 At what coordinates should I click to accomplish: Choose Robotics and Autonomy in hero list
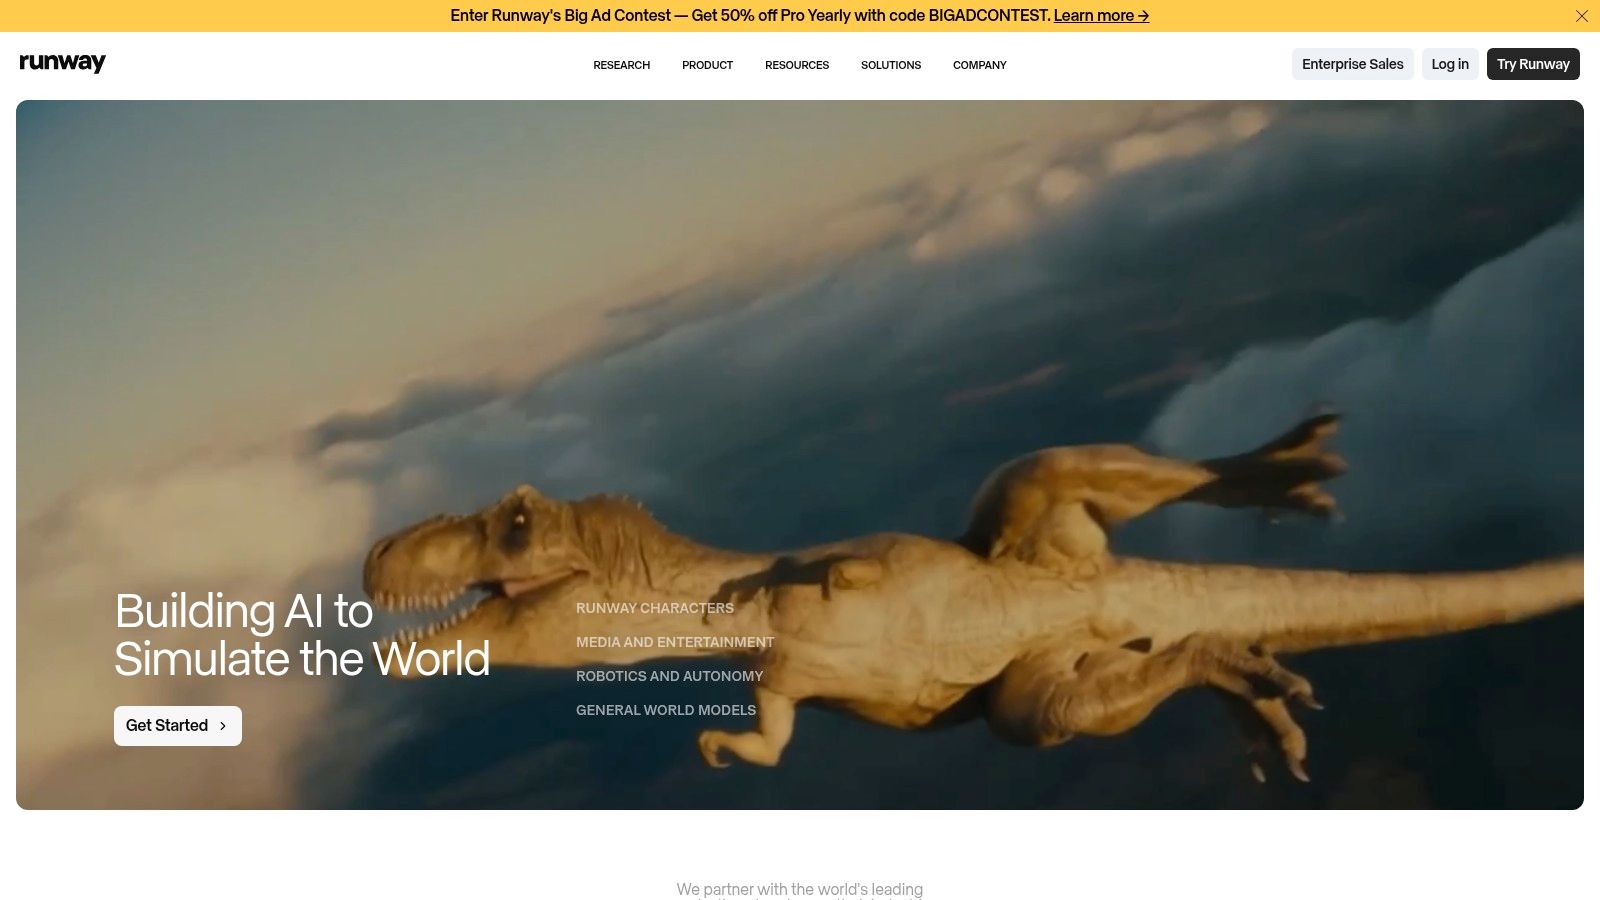click(669, 676)
